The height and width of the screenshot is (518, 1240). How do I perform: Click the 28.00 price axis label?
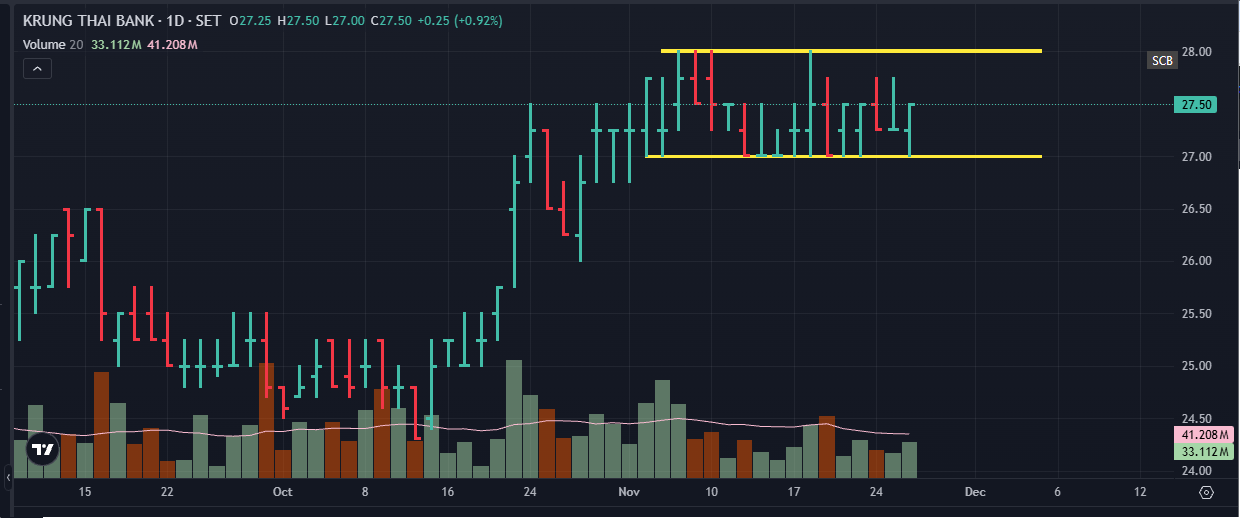[1197, 52]
